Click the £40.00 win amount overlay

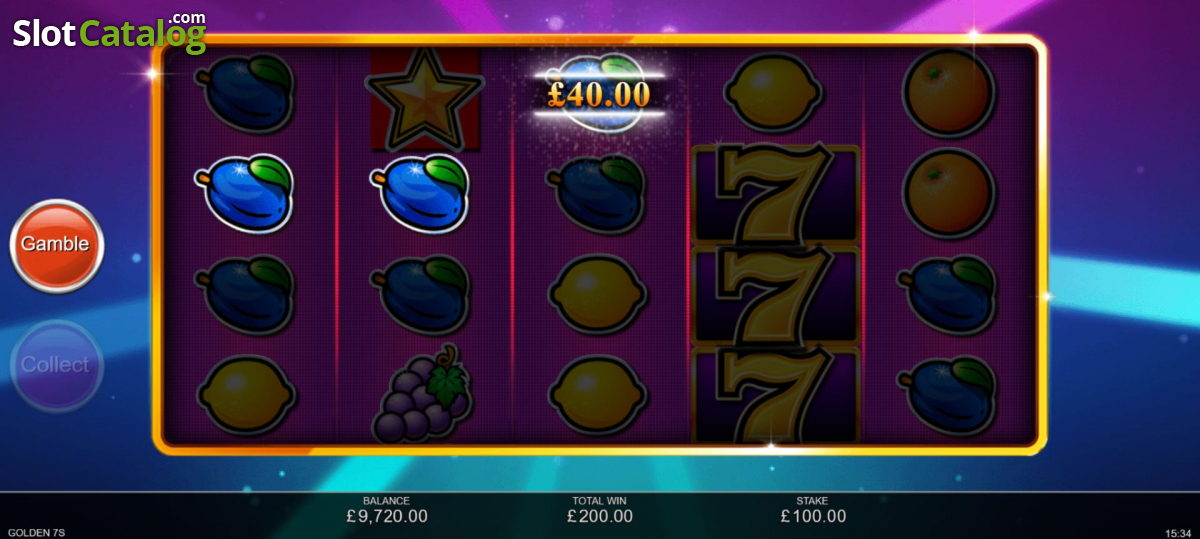(x=599, y=95)
